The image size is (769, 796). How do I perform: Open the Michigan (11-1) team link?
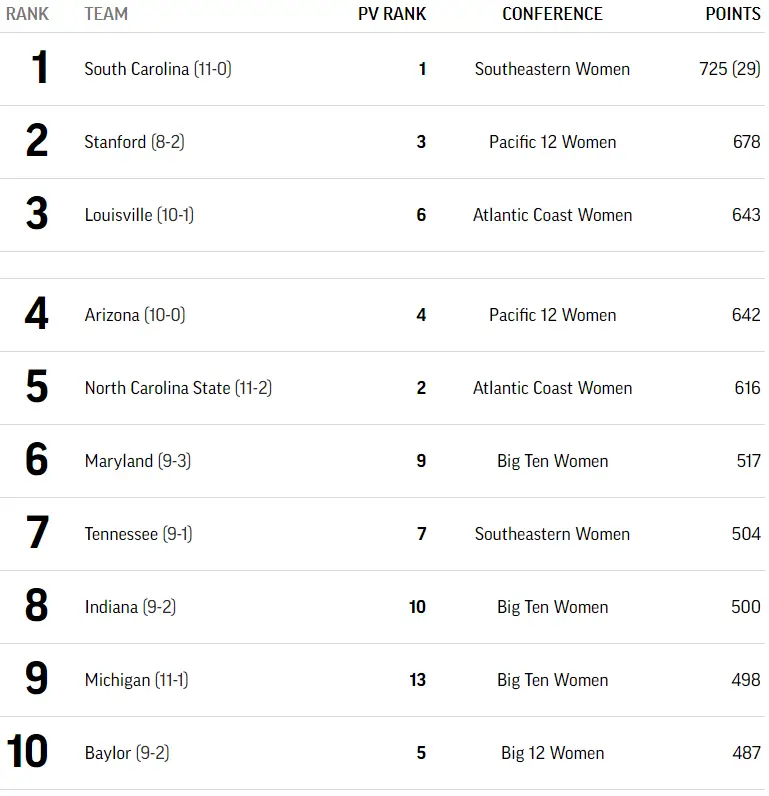click(x=136, y=680)
